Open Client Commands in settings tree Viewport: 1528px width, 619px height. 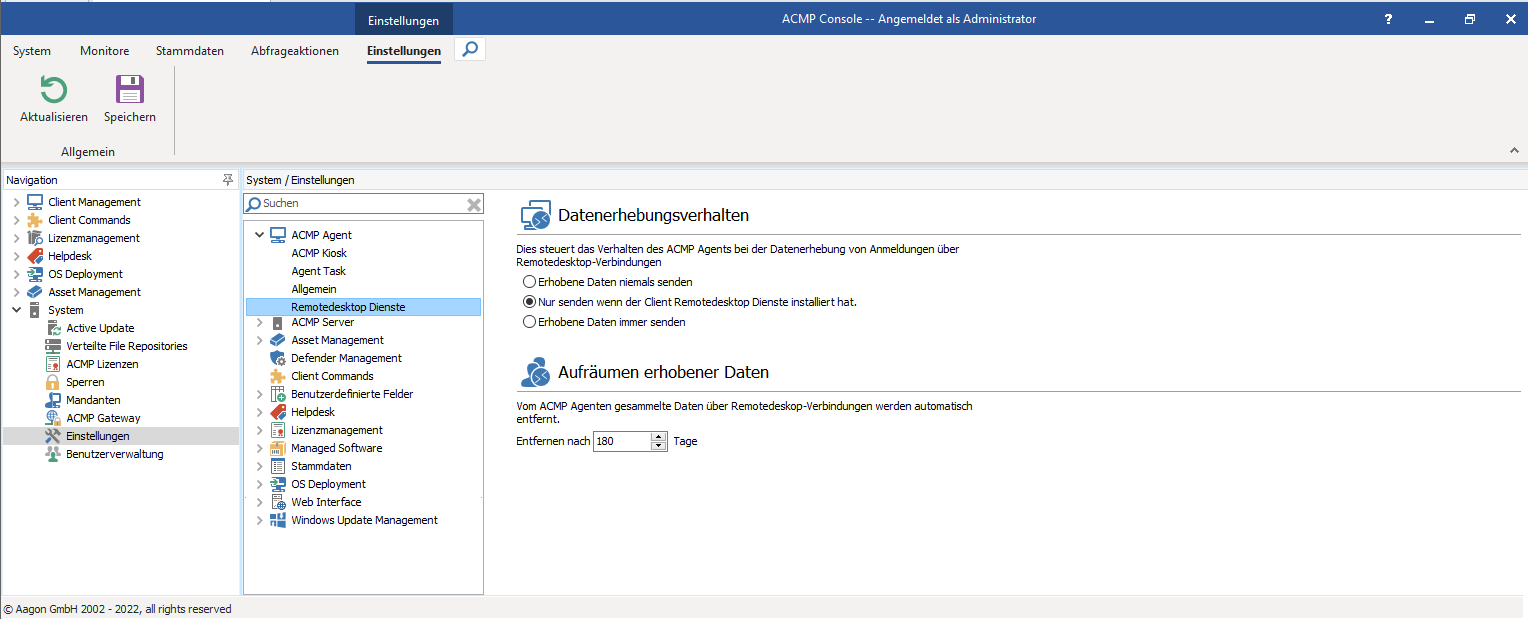[332, 376]
